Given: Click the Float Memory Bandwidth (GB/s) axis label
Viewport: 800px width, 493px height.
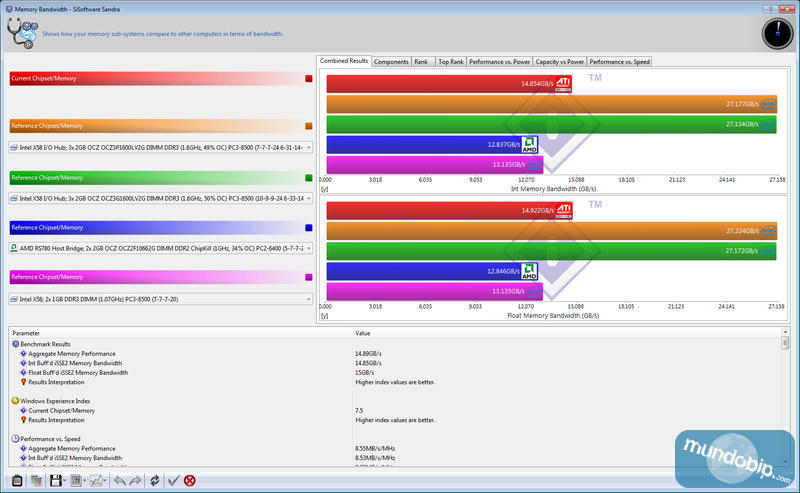Looking at the screenshot, I should pos(553,316).
